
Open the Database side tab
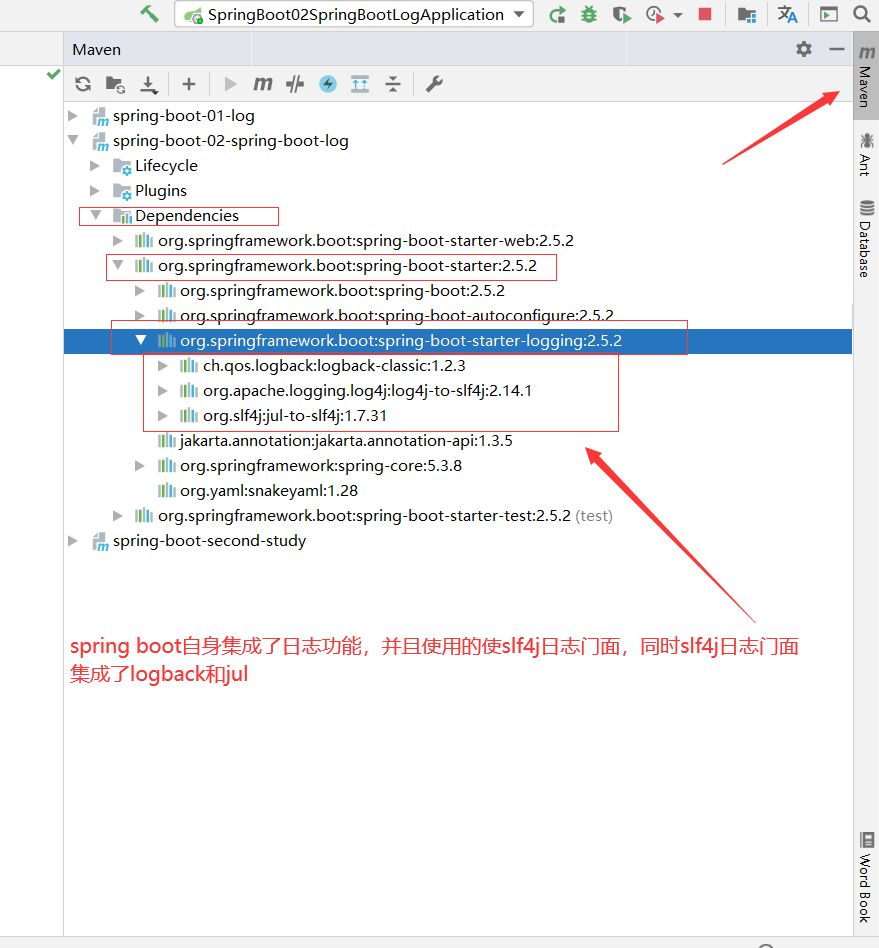(x=866, y=238)
